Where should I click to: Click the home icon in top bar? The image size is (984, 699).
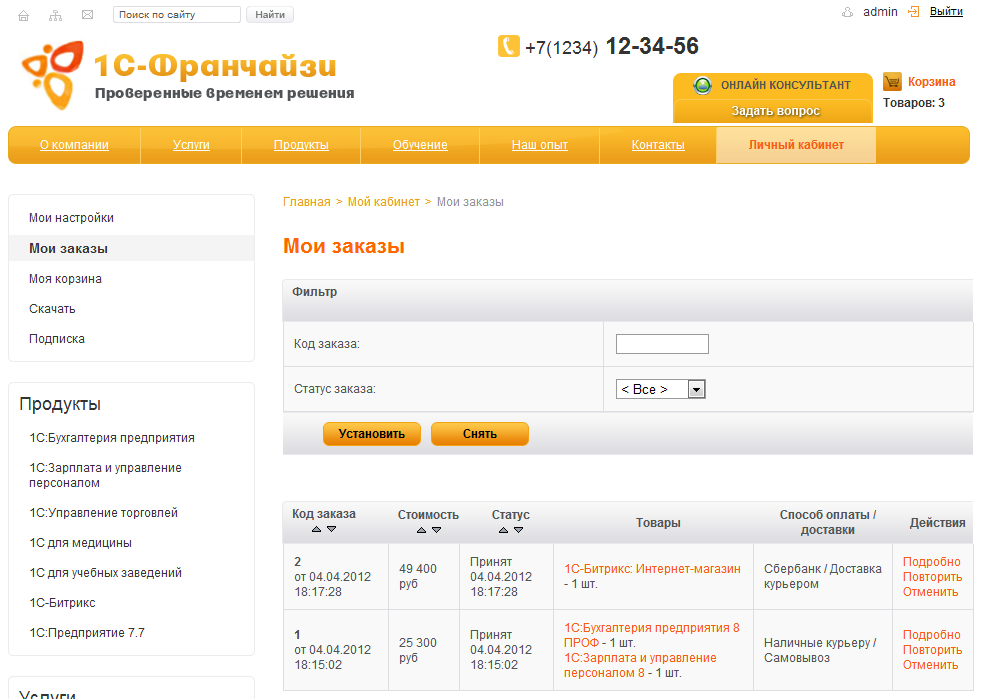click(24, 15)
